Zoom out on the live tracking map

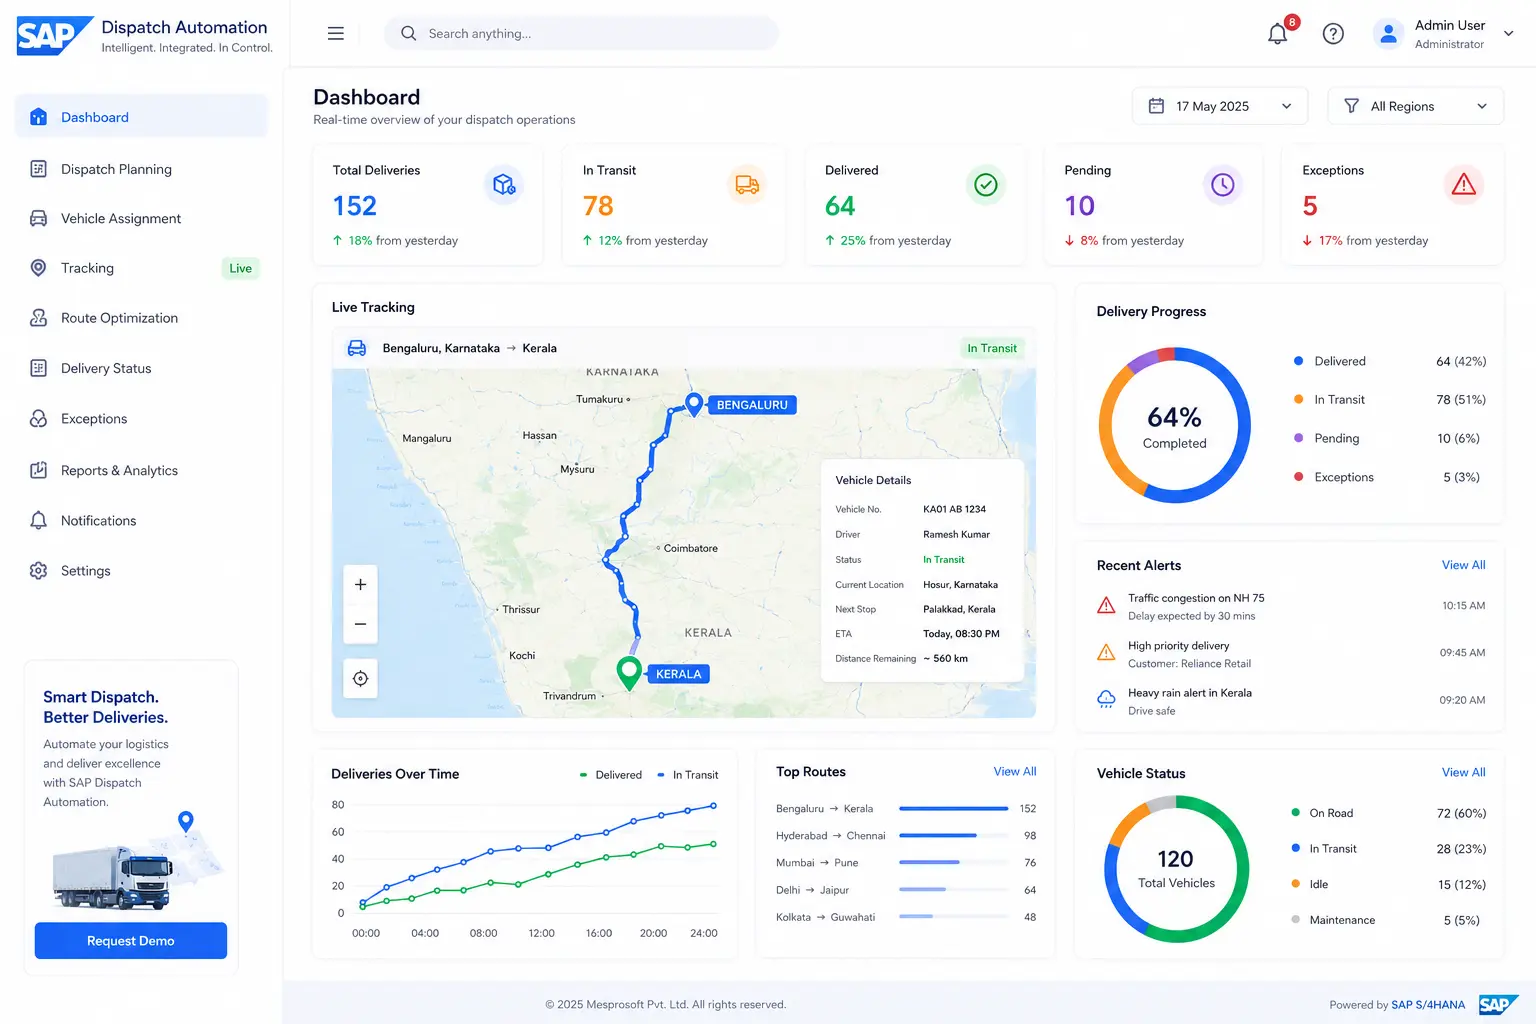360,624
